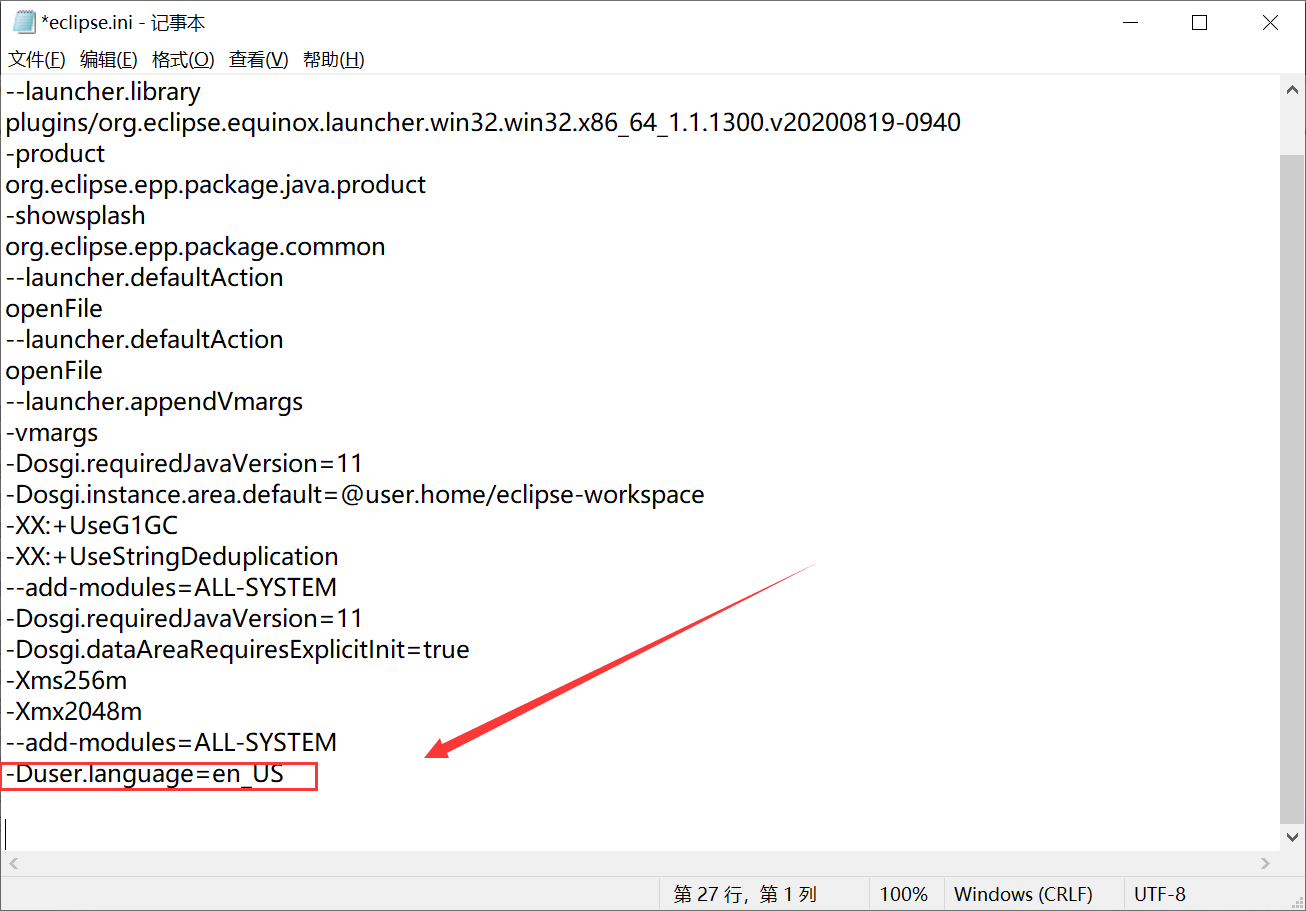Click the line "-Xmx2048m"
The width and height of the screenshot is (1306, 911).
74,712
